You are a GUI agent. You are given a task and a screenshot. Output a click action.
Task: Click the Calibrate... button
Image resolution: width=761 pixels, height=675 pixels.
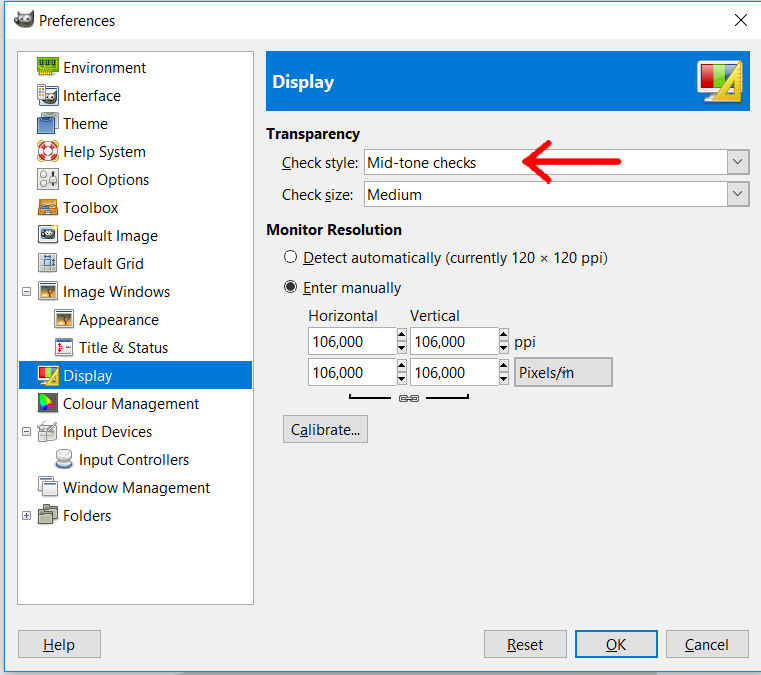325,429
